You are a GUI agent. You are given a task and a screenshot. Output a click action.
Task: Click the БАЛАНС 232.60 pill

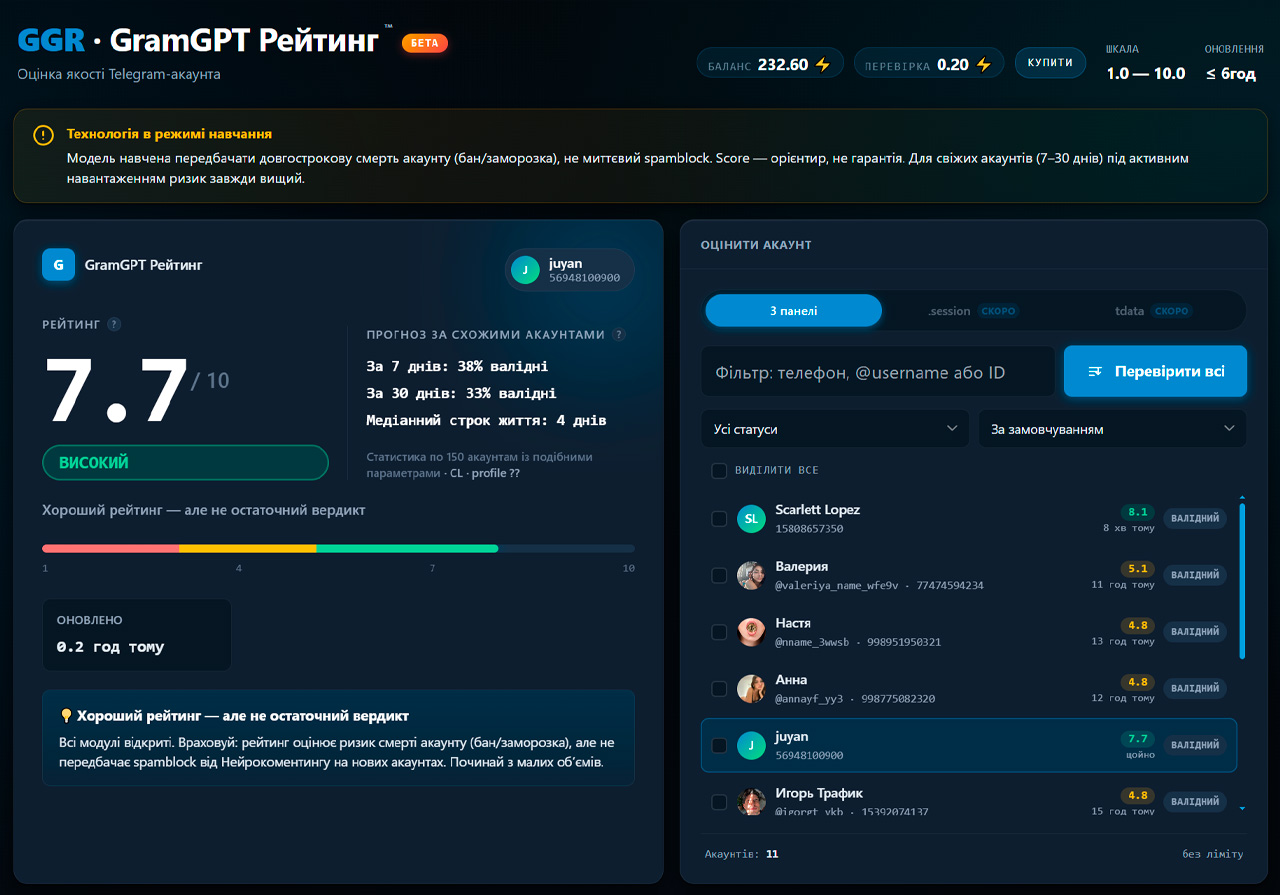[770, 64]
